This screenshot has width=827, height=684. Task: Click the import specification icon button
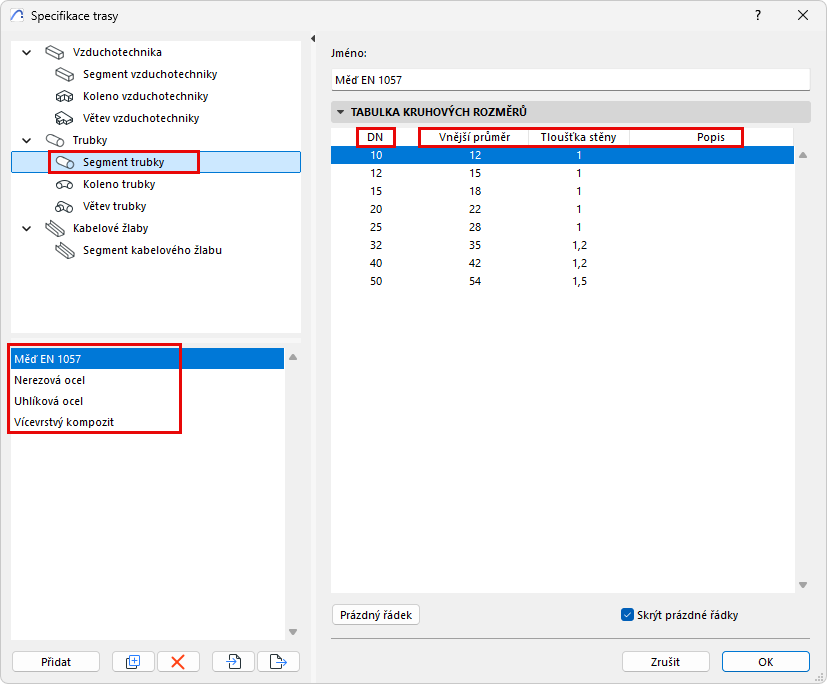[234, 661]
